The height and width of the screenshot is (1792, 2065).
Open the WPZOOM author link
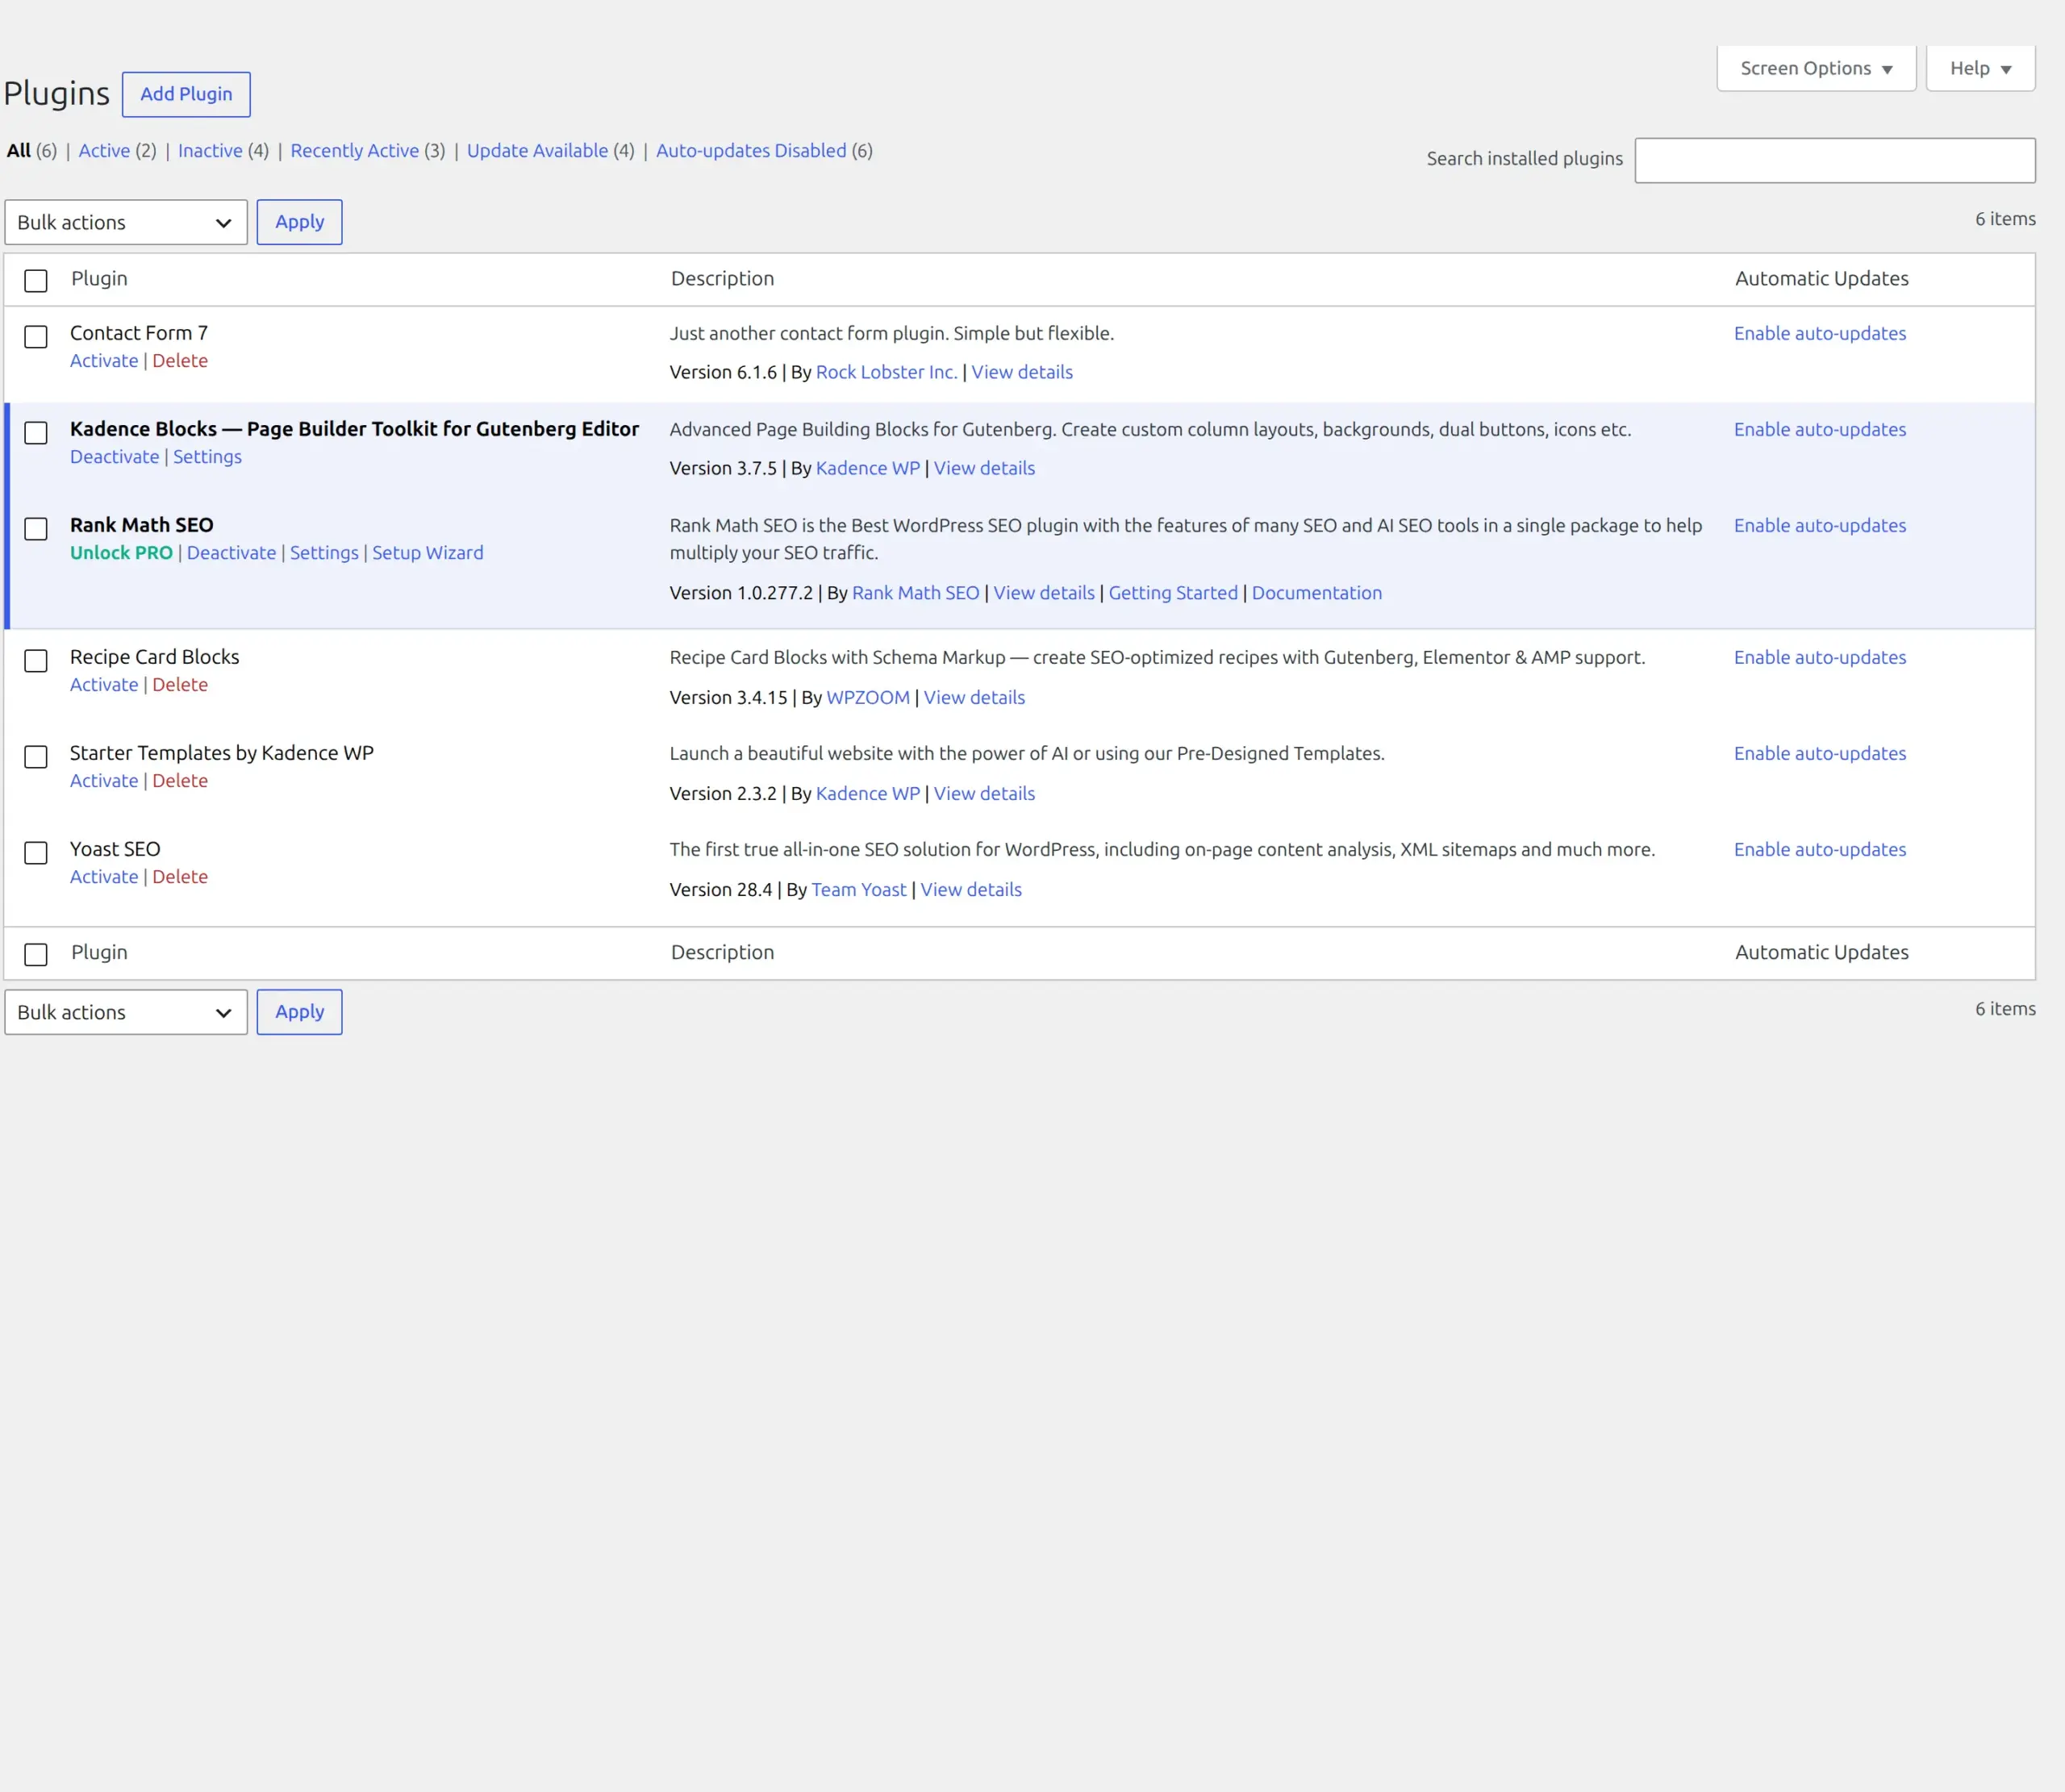(868, 697)
